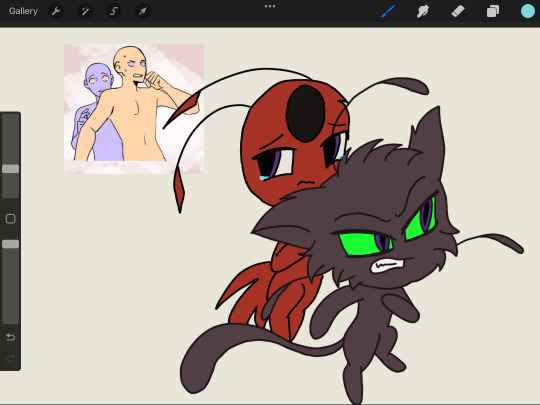Open the Actions wrench menu

[56, 11]
